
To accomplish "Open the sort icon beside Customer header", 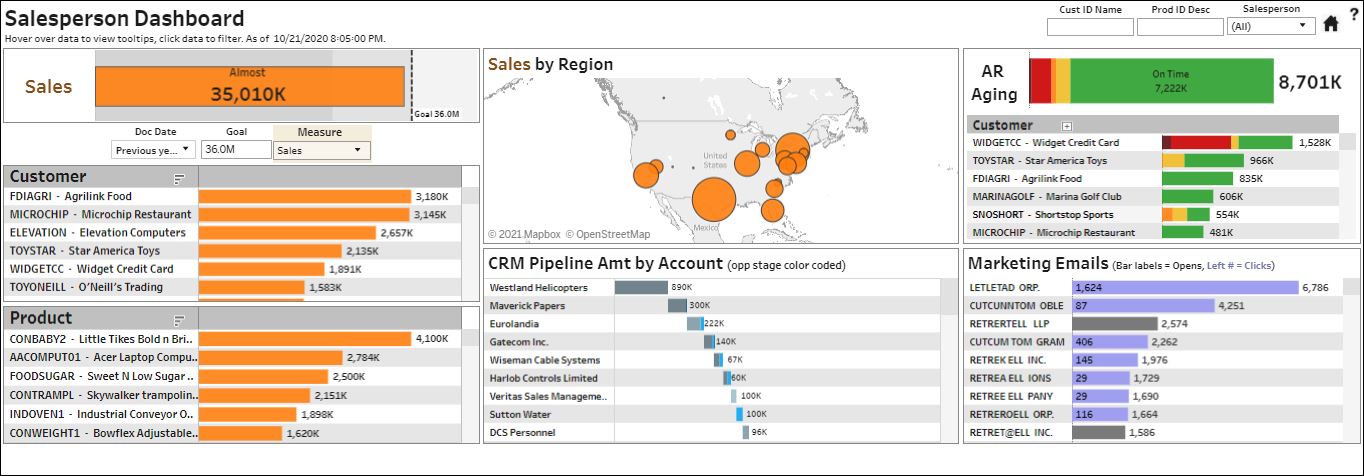I will 180,178.
